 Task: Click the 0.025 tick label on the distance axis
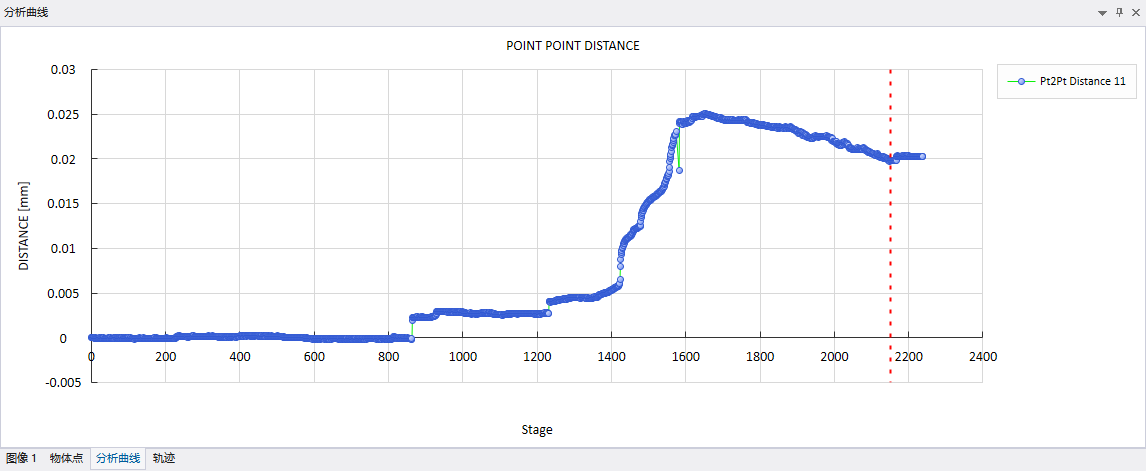coord(62,114)
